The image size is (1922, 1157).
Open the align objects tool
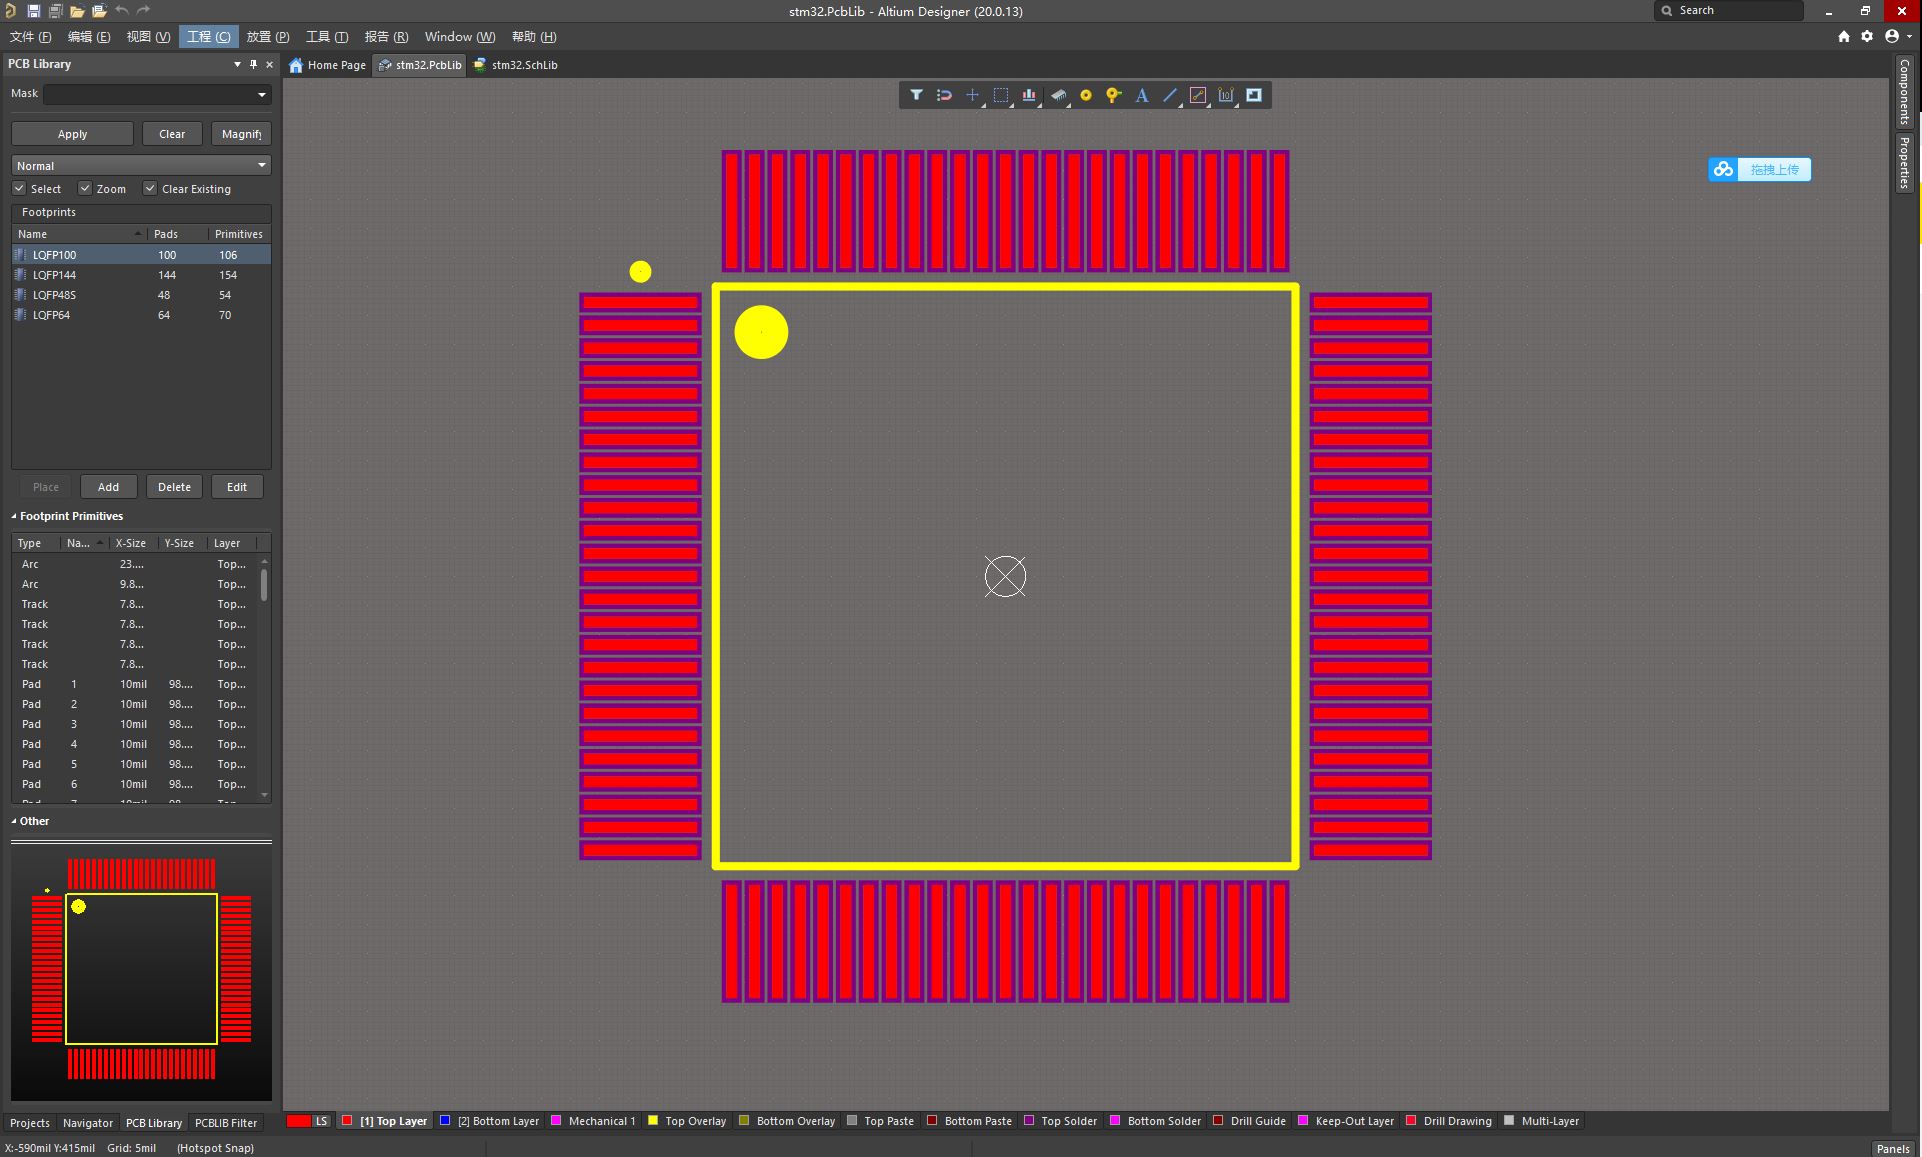tap(1028, 95)
